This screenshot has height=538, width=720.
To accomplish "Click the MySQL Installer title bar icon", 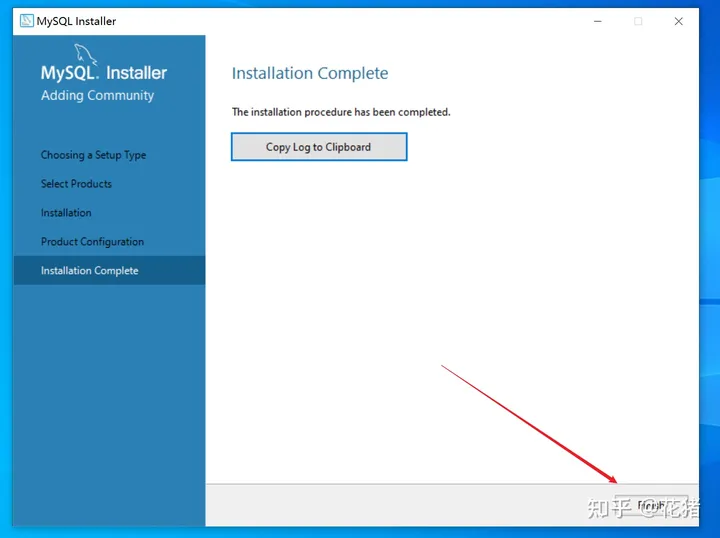I will 27,21.
